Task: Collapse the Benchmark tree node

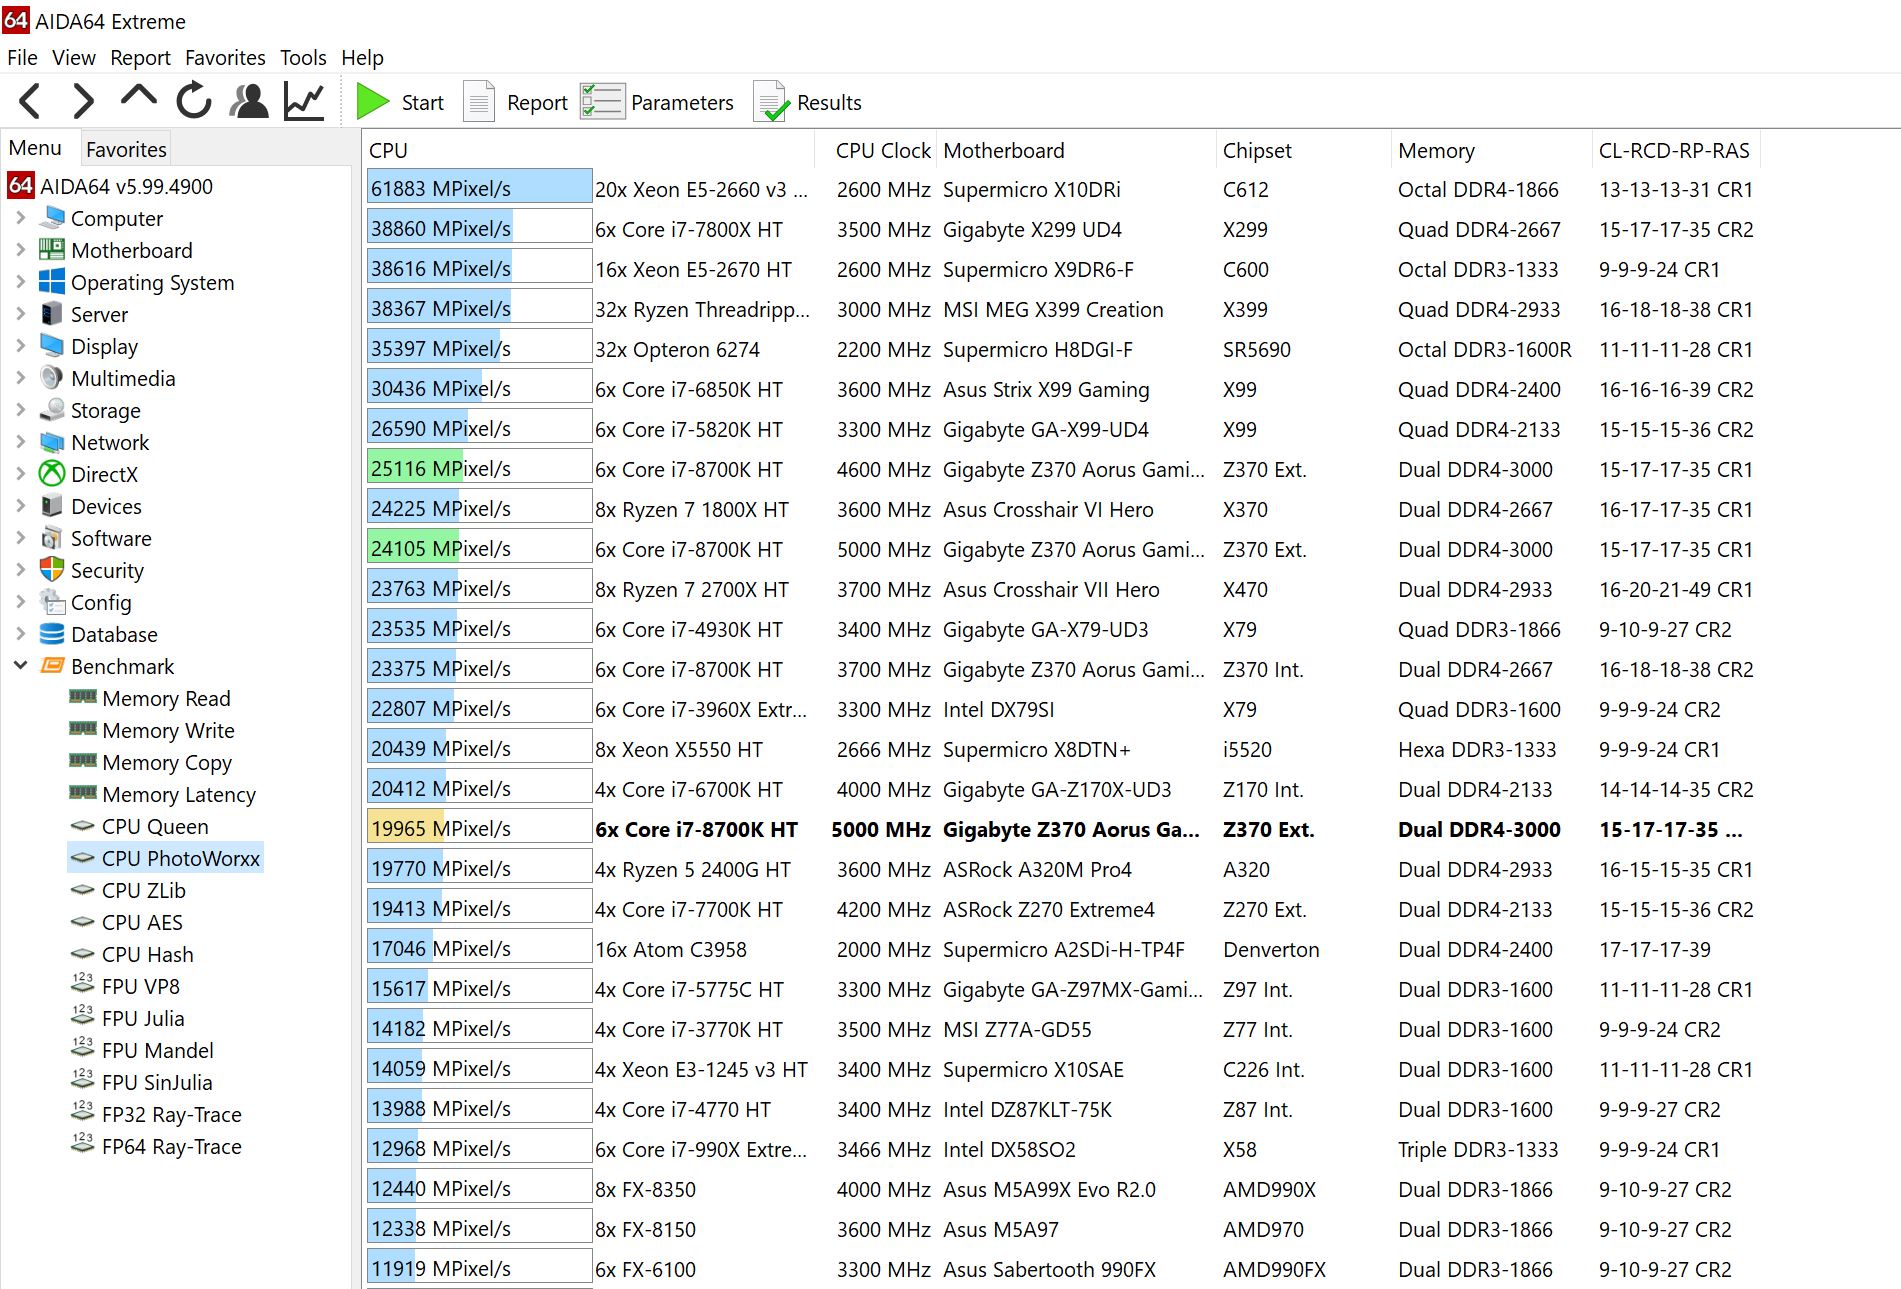Action: [x=20, y=665]
